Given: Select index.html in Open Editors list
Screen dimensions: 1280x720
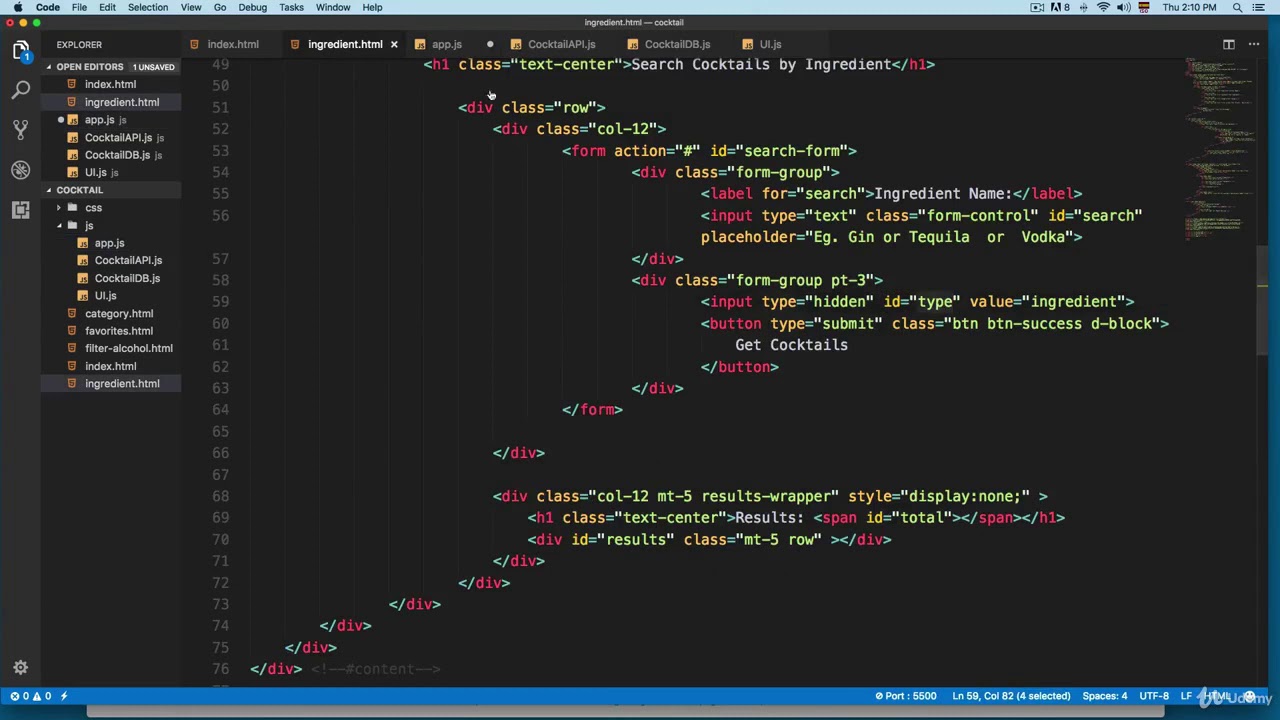Looking at the screenshot, I should (x=110, y=84).
